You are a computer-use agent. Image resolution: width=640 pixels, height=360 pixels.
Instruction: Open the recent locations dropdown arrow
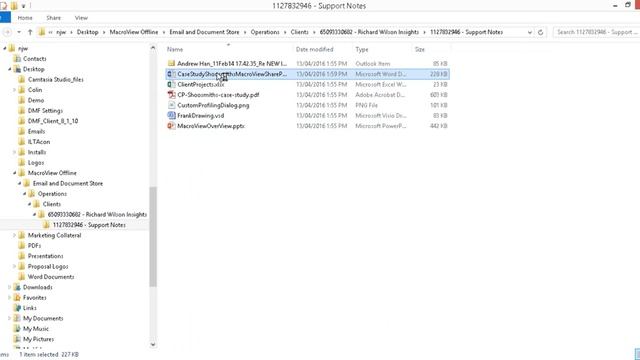[x=19, y=32]
